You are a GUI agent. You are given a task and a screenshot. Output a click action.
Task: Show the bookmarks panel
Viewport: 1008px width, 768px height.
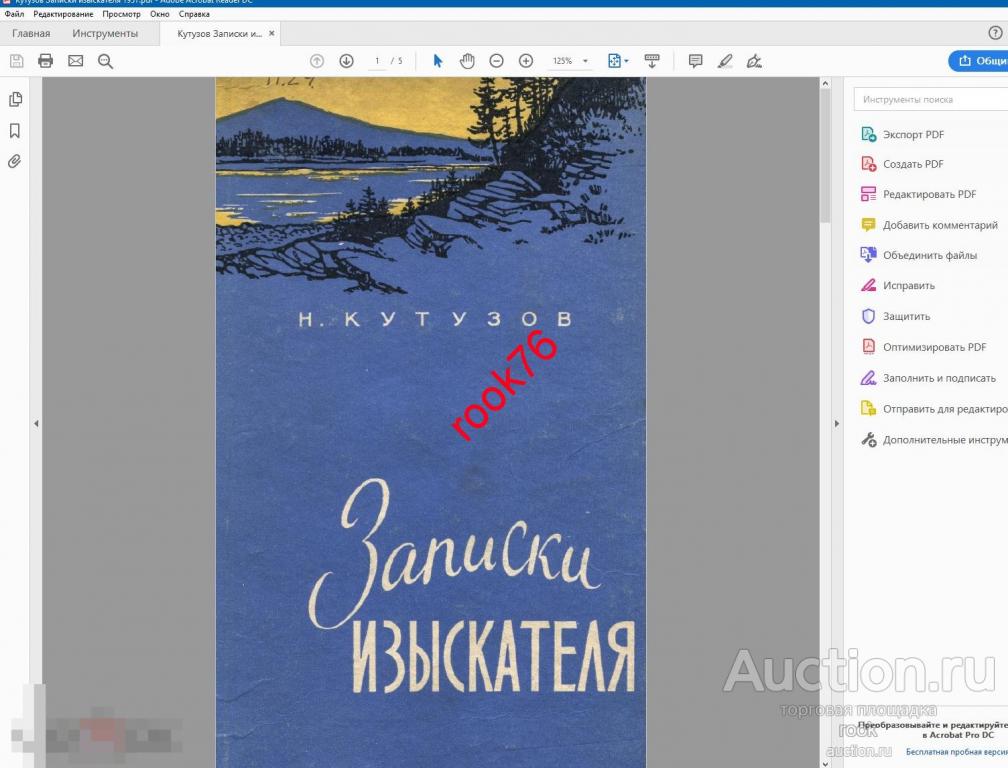(15, 131)
